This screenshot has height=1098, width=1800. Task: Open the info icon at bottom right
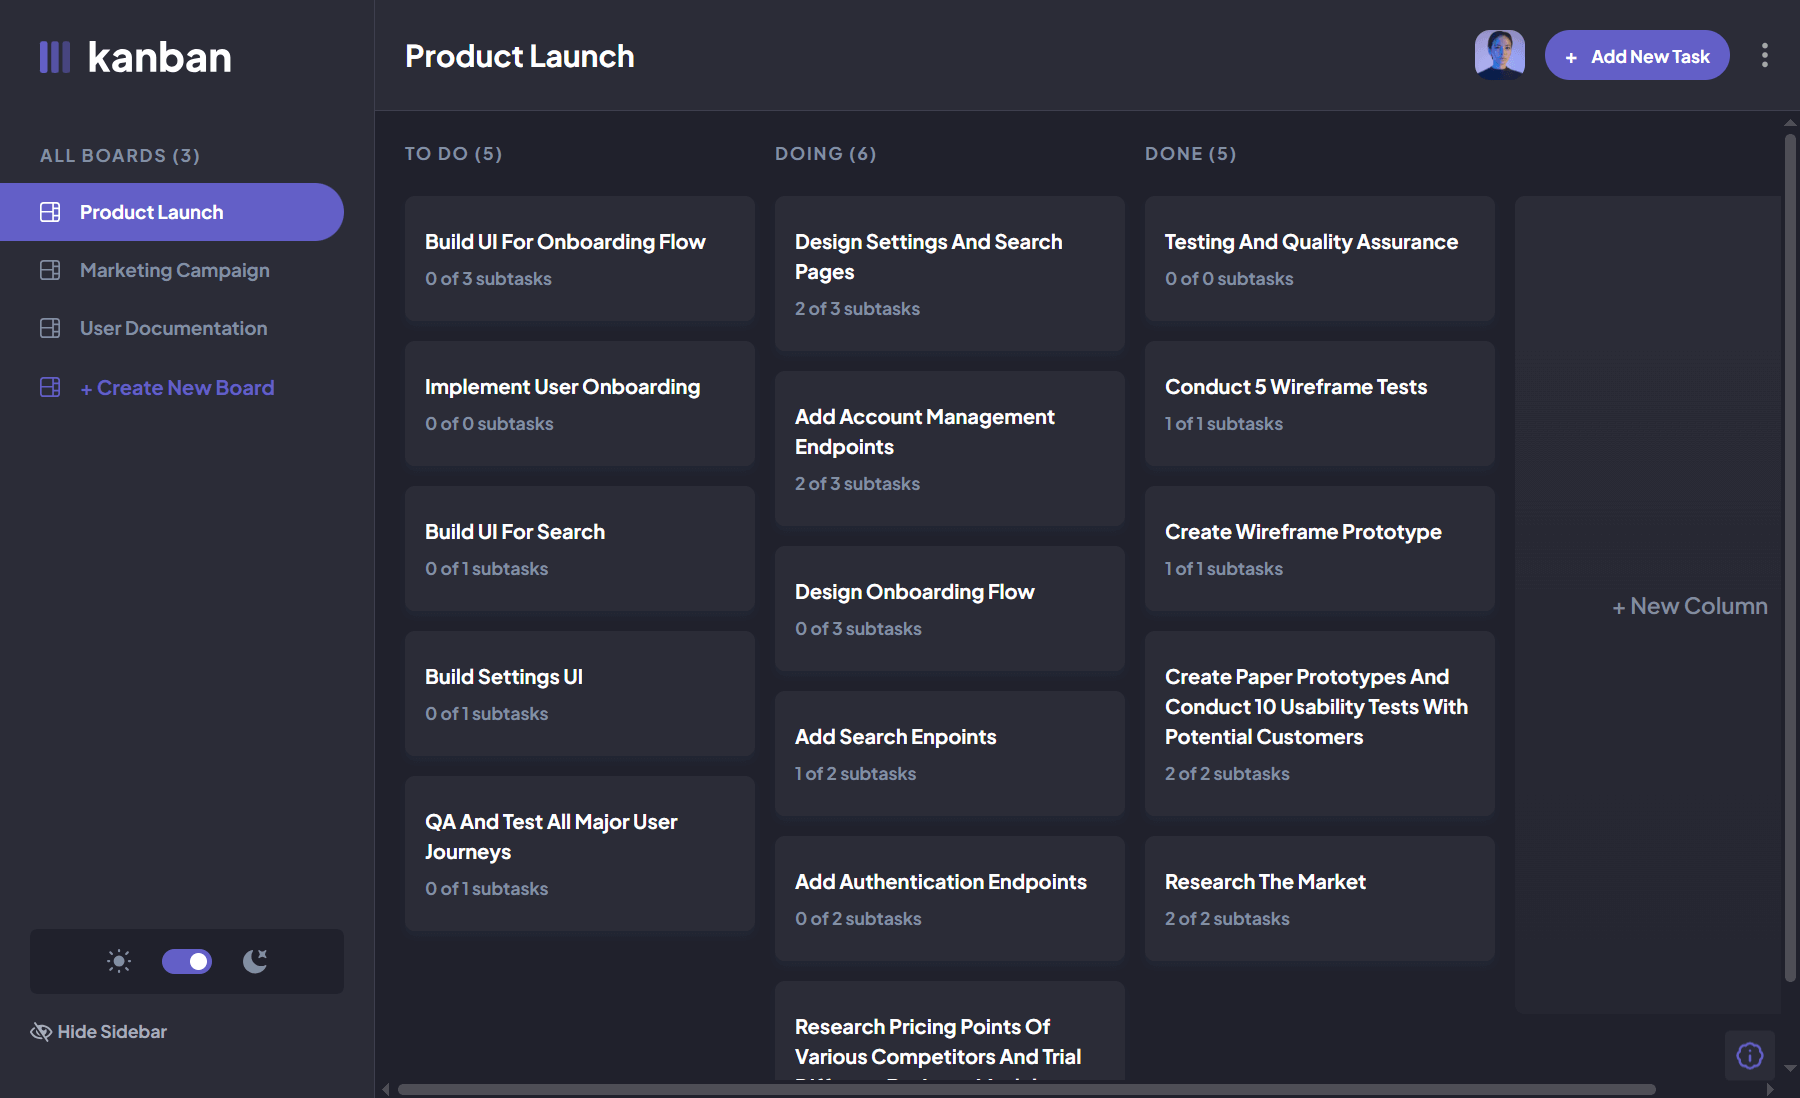(x=1748, y=1055)
